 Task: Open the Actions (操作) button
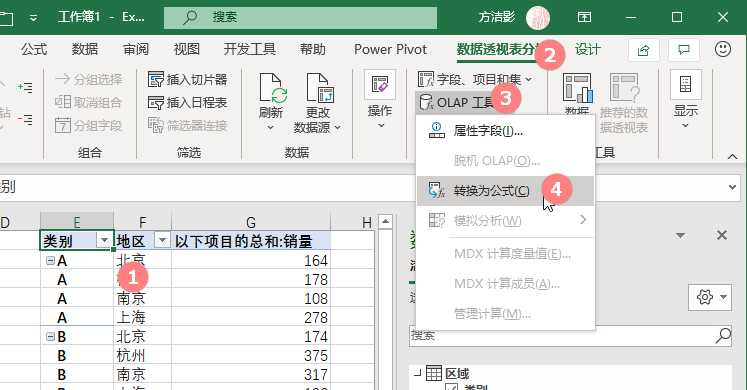(x=380, y=99)
